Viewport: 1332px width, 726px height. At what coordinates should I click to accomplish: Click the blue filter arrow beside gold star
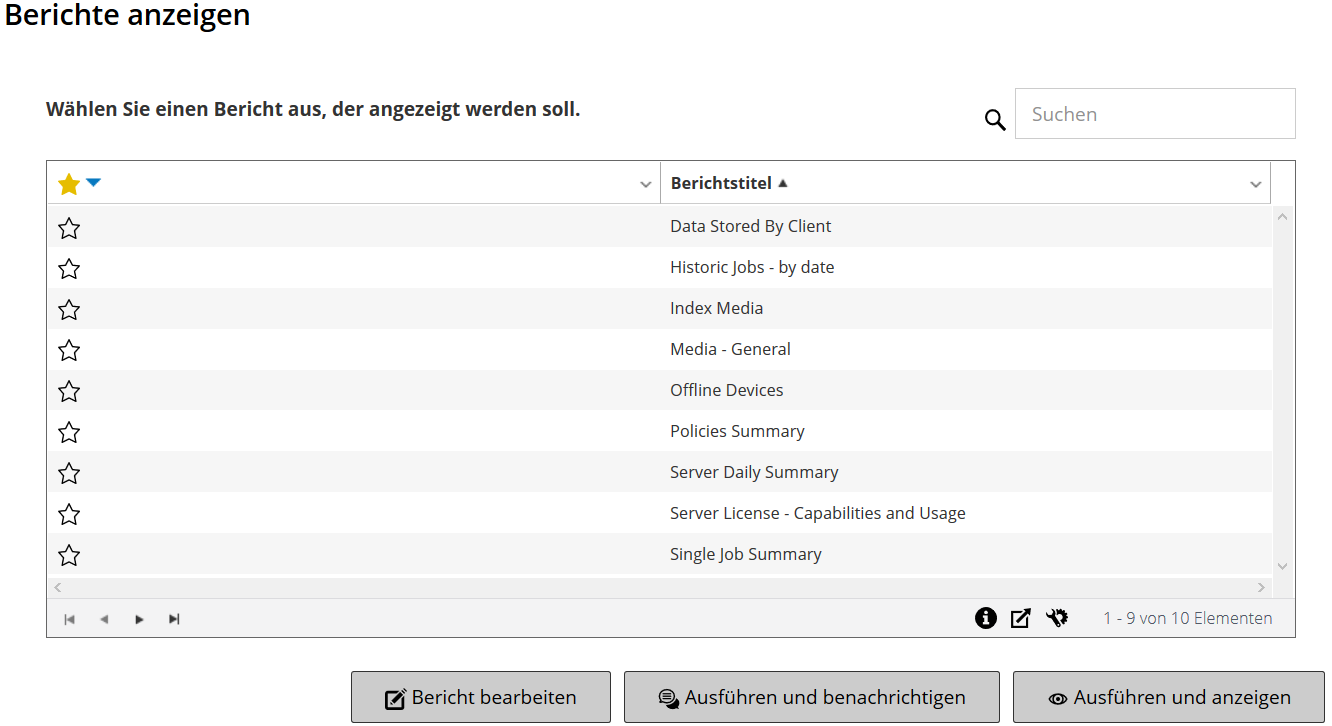tap(93, 182)
